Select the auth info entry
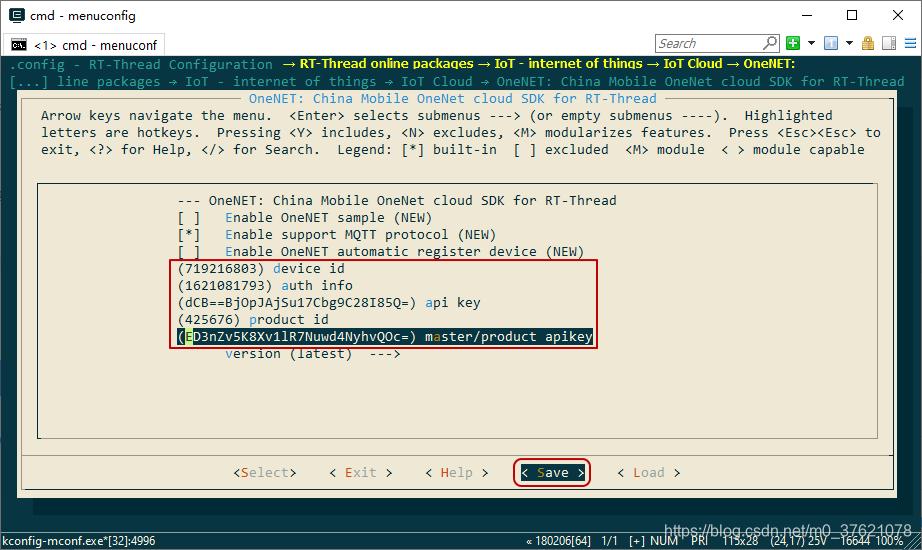This screenshot has width=922, height=550. [265, 286]
